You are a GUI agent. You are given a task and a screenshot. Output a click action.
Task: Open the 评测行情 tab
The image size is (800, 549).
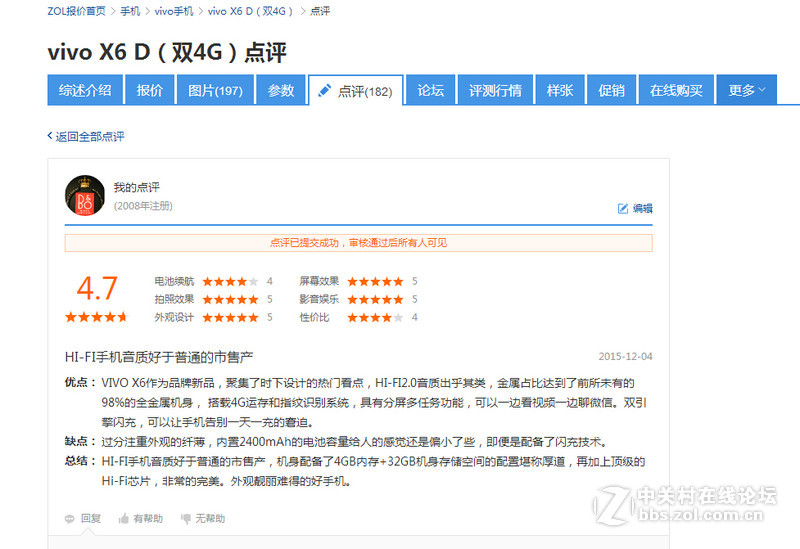point(495,90)
